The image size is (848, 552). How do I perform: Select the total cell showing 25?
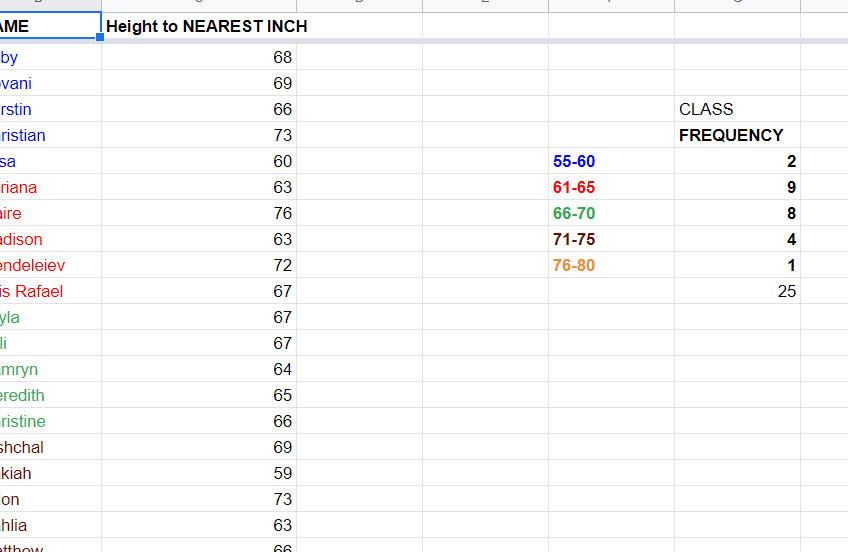point(738,291)
